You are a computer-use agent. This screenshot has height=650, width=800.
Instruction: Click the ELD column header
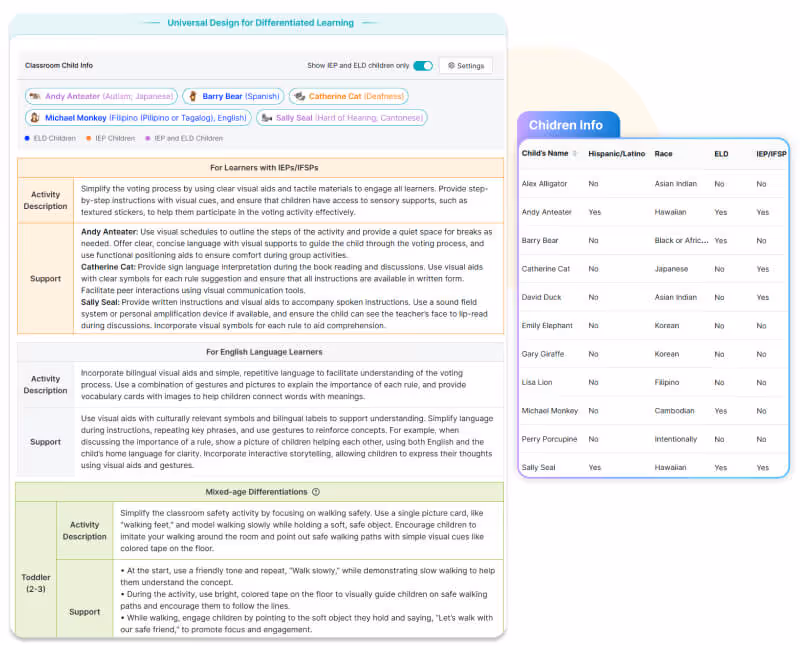(x=721, y=154)
